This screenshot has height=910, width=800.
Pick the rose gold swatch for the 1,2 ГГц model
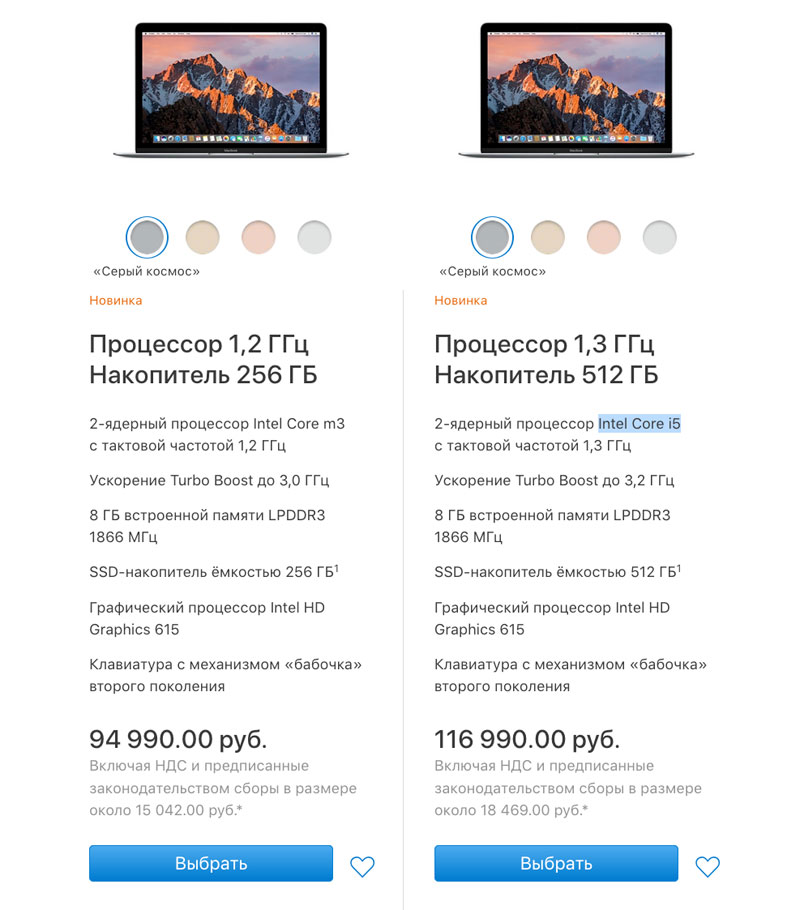[258, 238]
